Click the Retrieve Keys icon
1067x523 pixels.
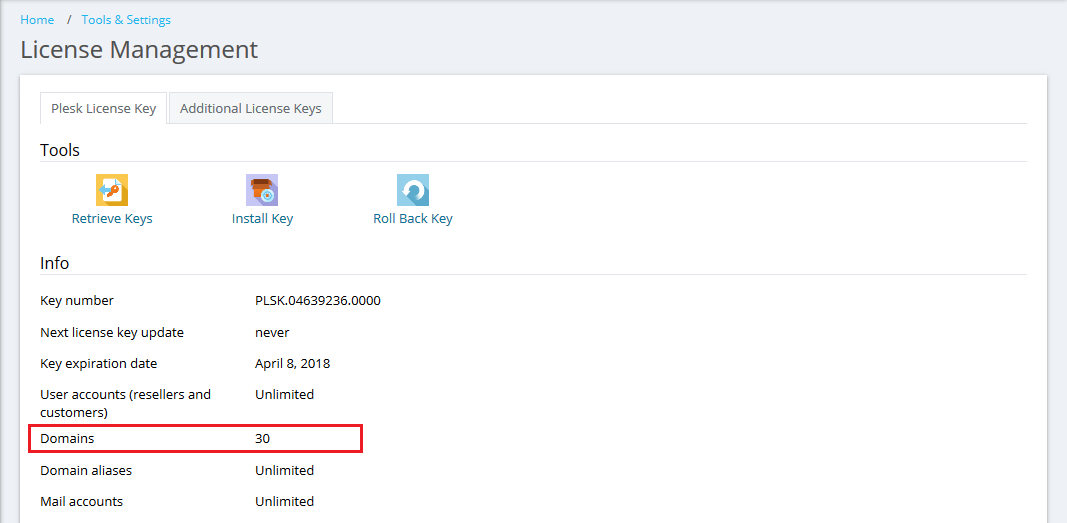(x=112, y=190)
